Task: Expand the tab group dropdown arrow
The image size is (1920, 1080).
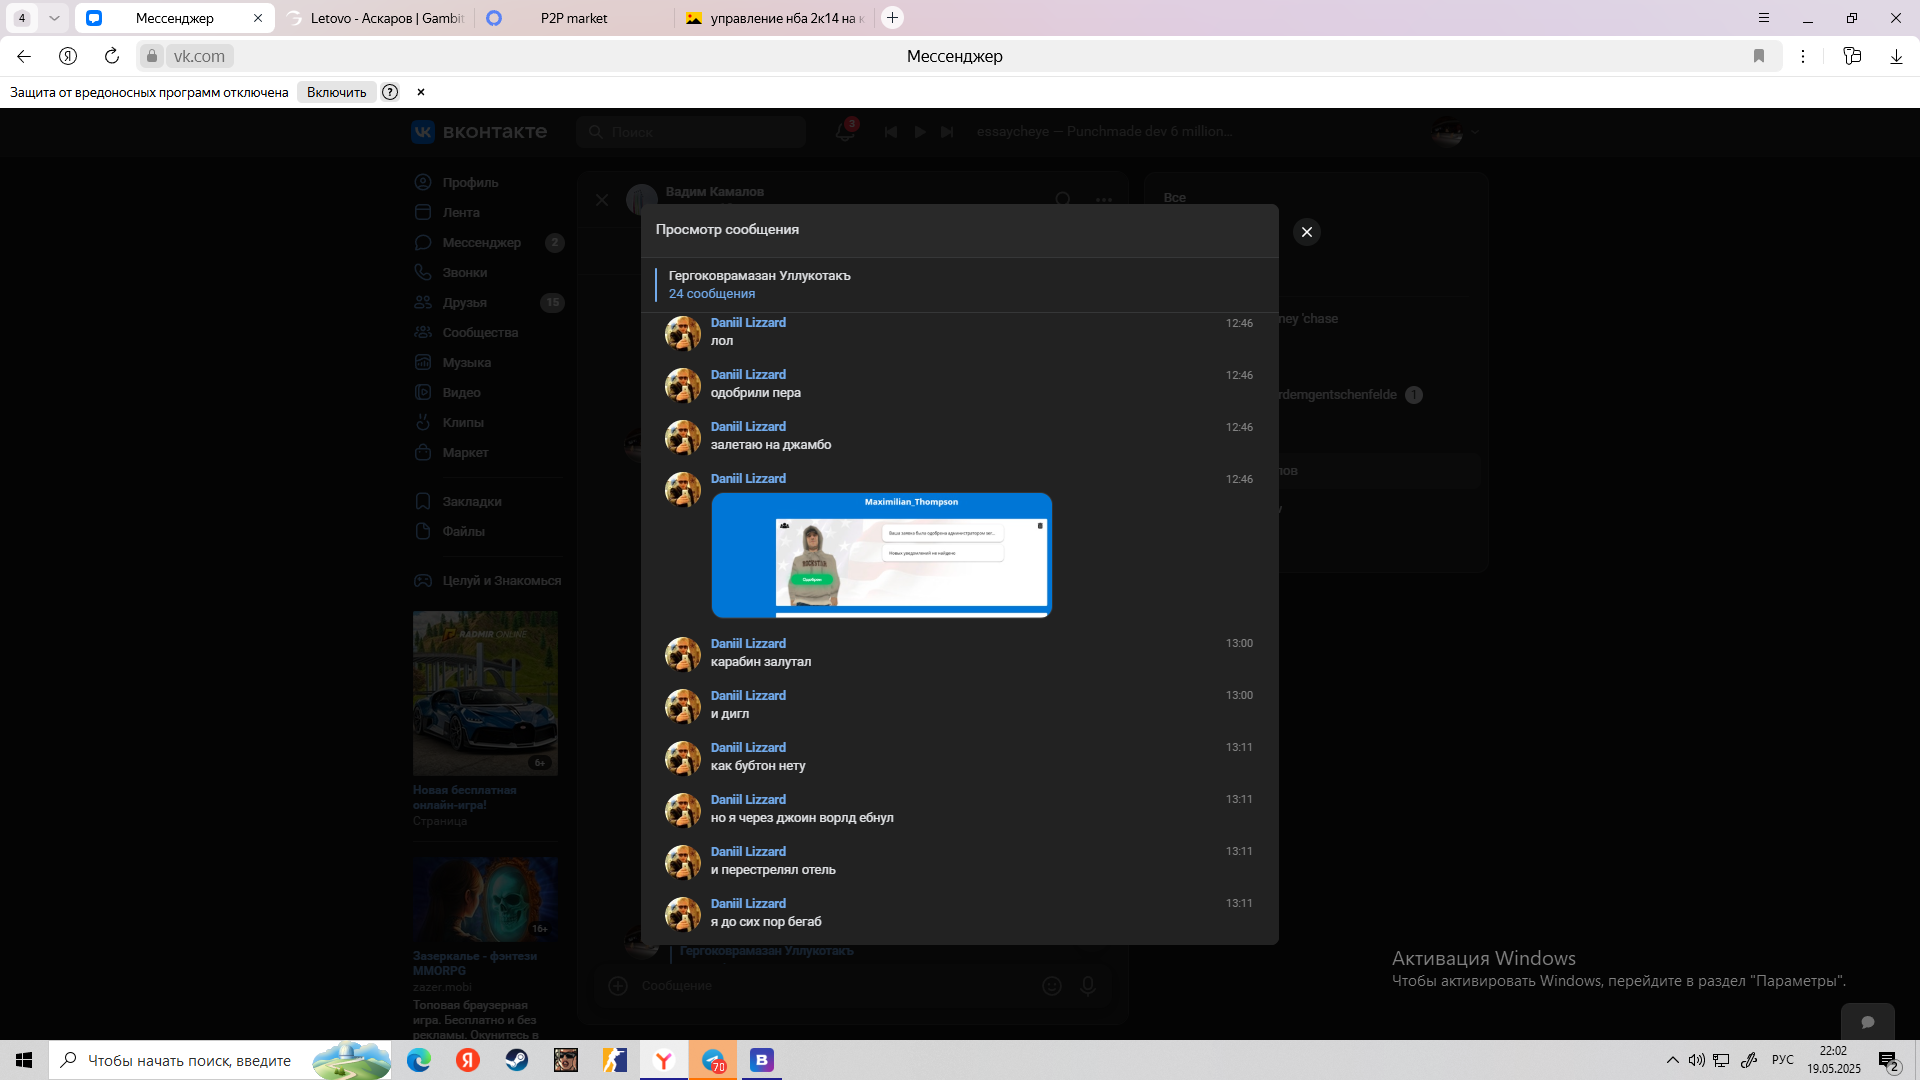Action: tap(54, 18)
